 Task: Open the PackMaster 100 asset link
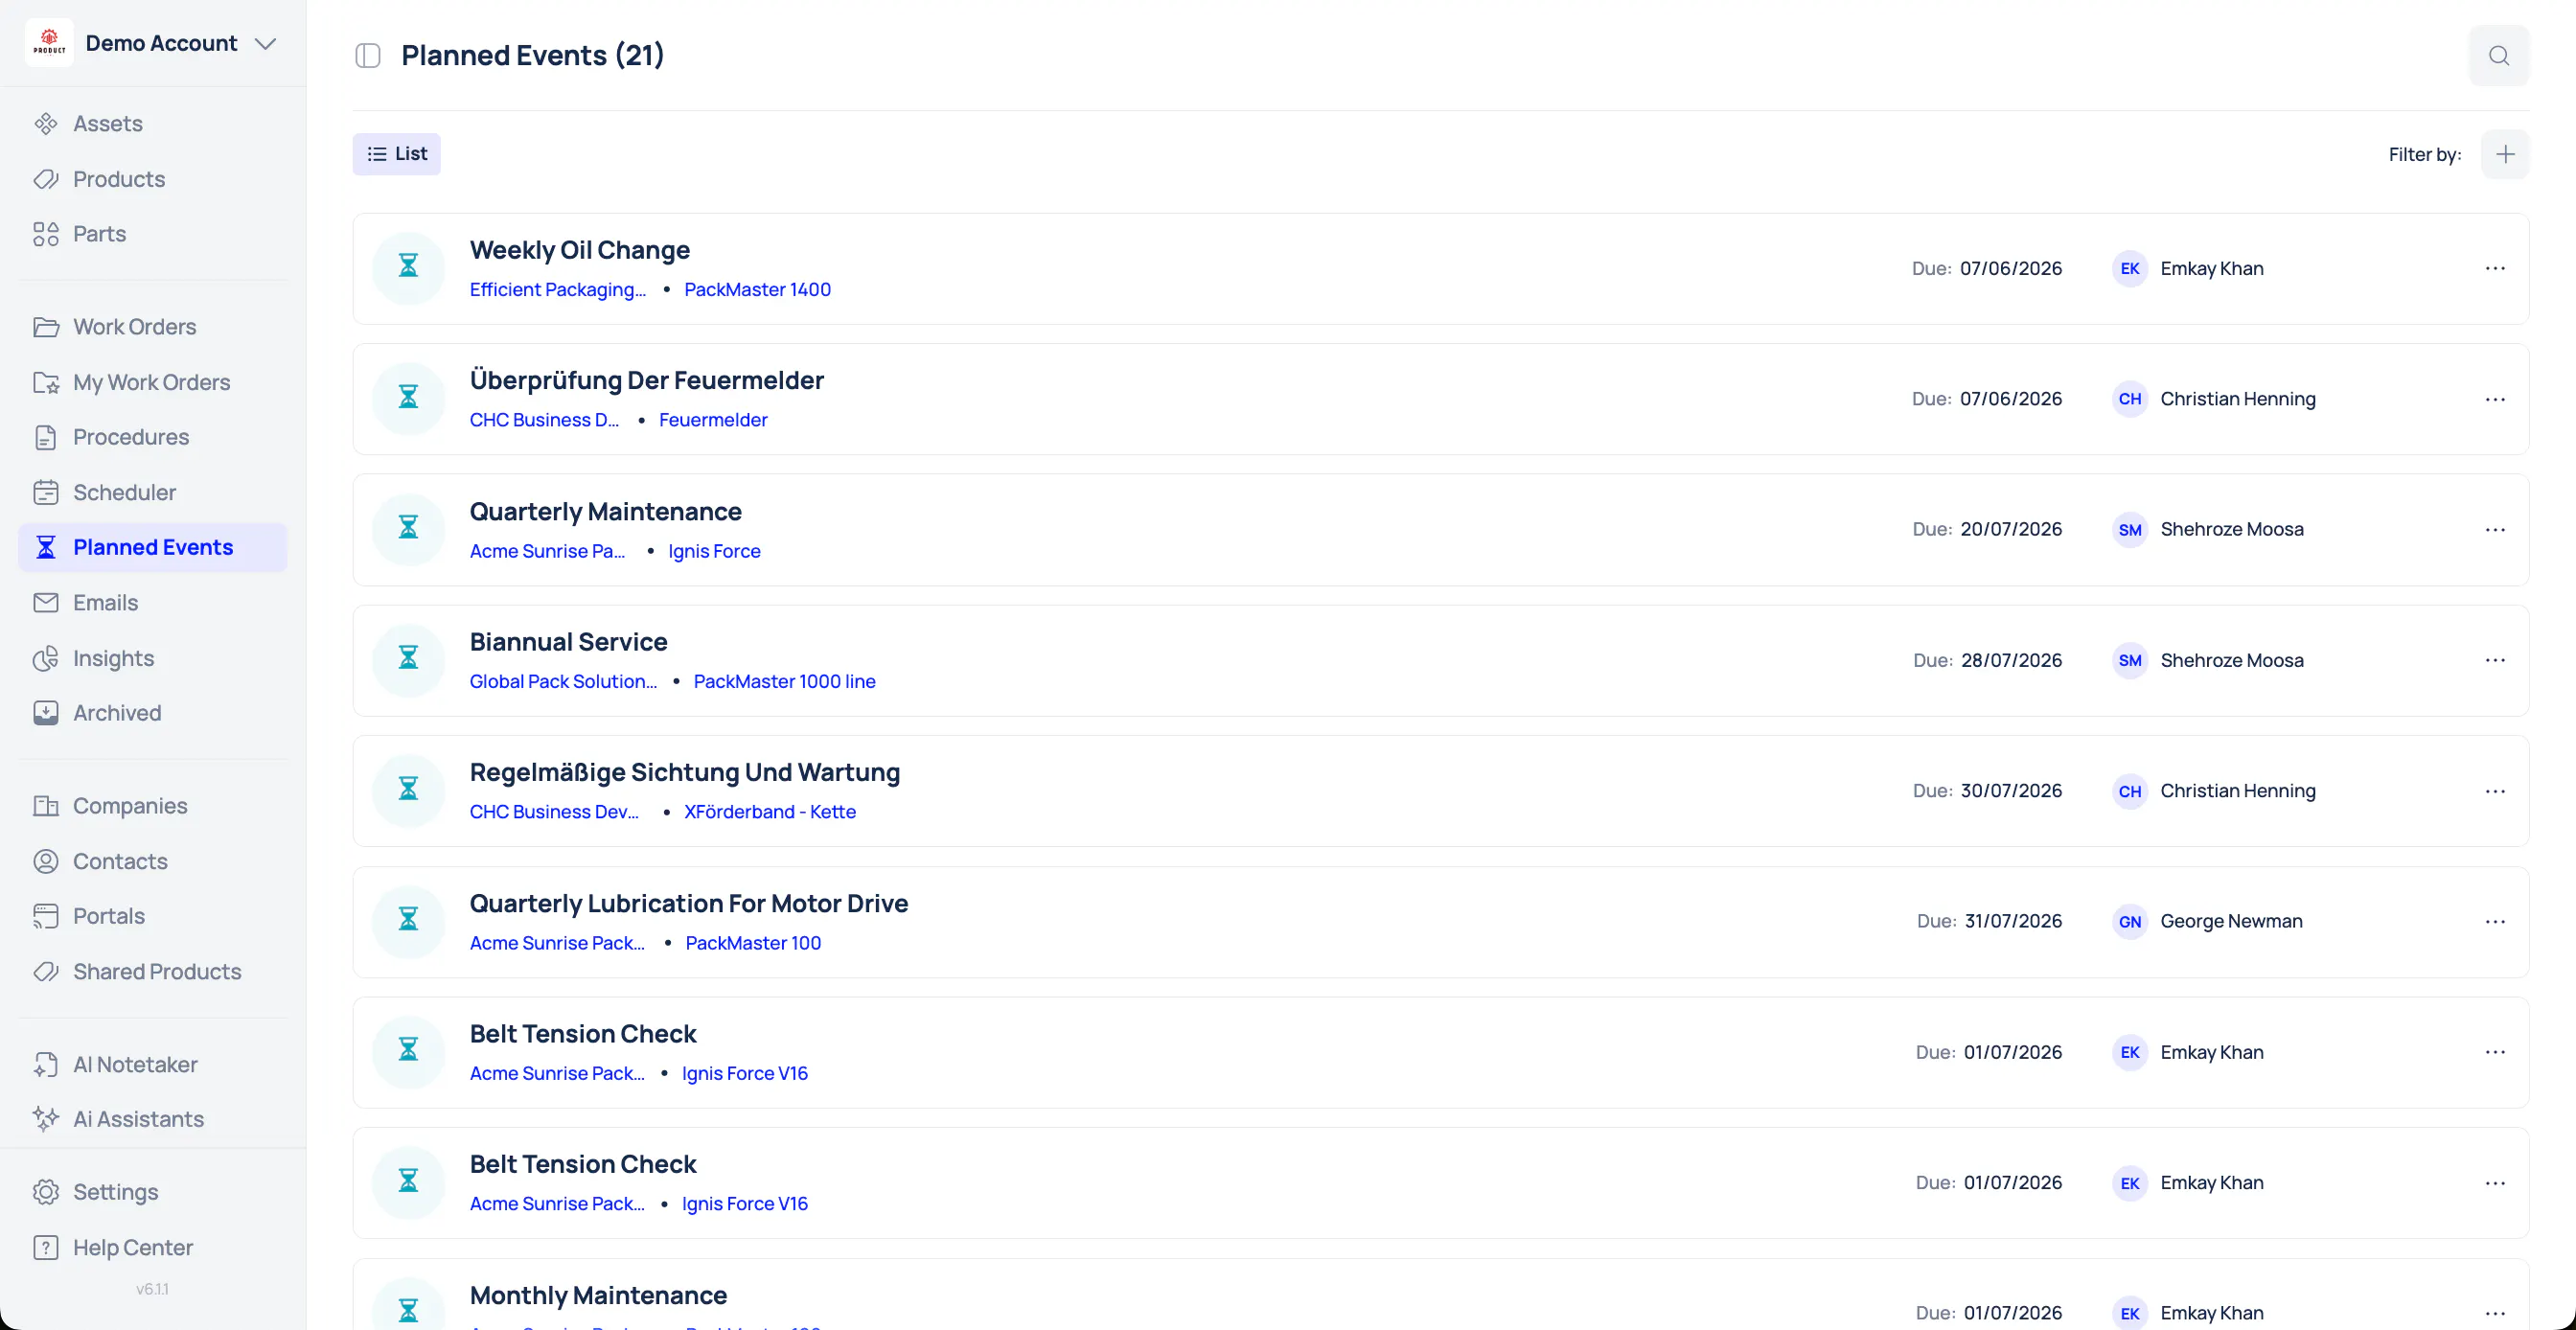click(753, 943)
